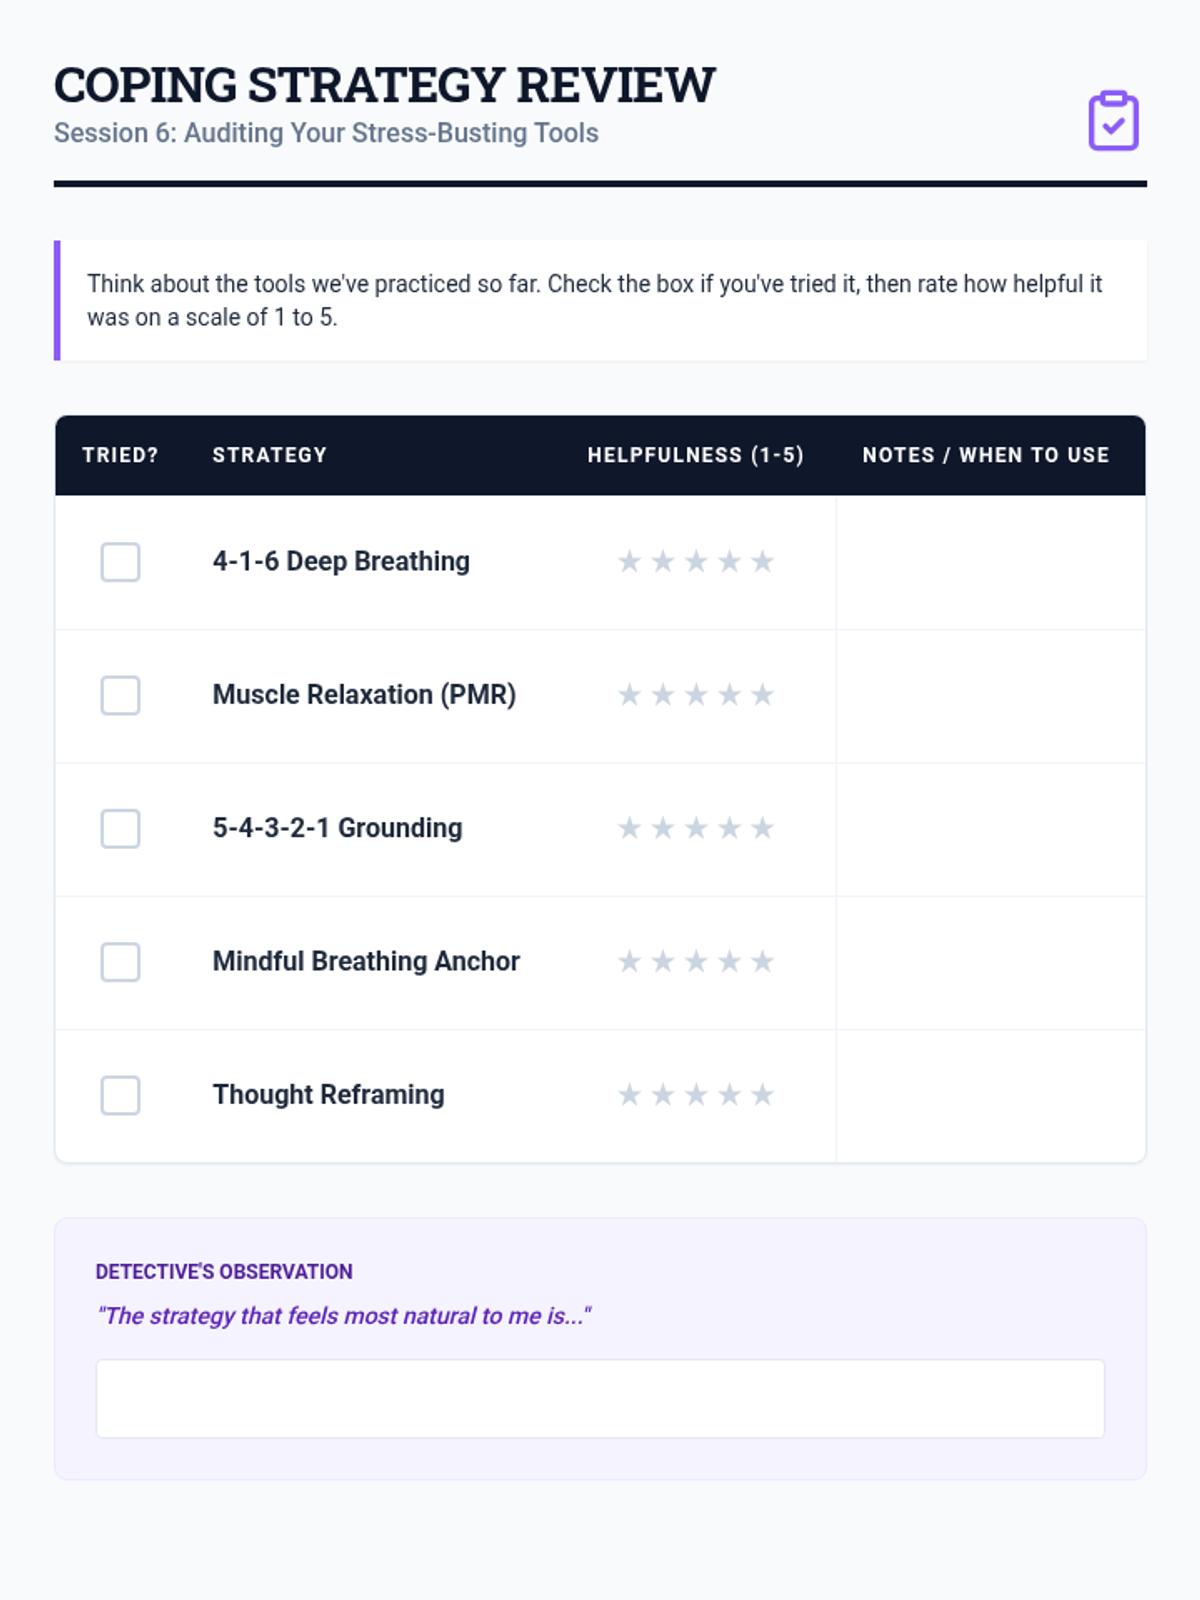The image size is (1200, 1600).
Task: Tick the Muscle Relaxation (PMR) checkbox
Action: (x=120, y=695)
